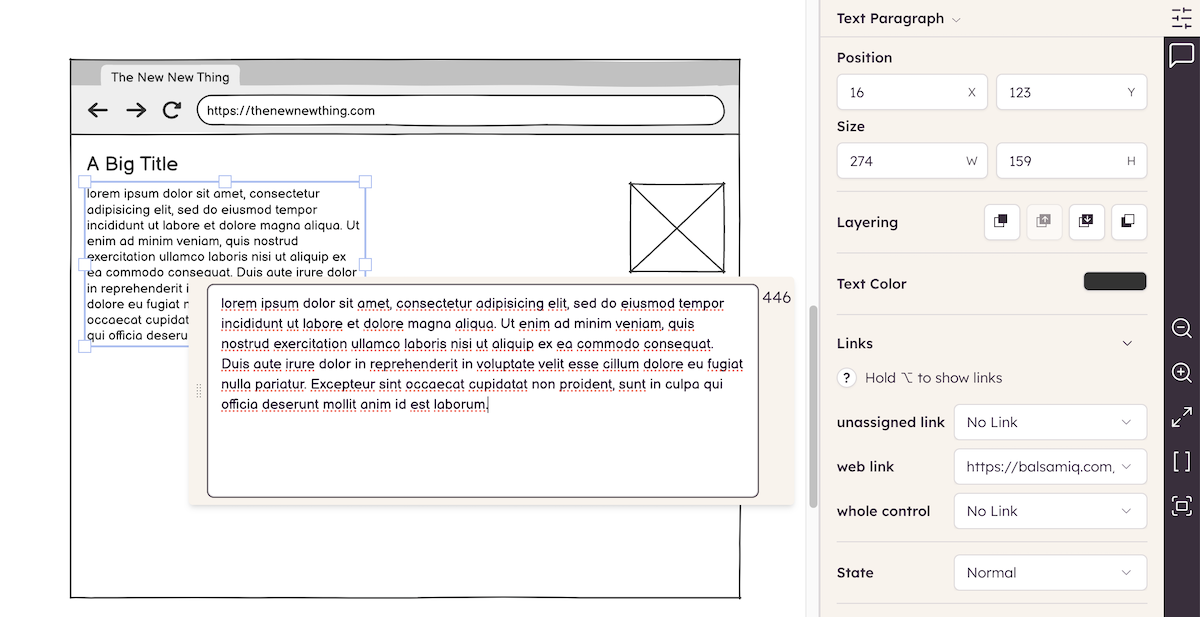Open the unassigned link dropdown

click(1050, 422)
